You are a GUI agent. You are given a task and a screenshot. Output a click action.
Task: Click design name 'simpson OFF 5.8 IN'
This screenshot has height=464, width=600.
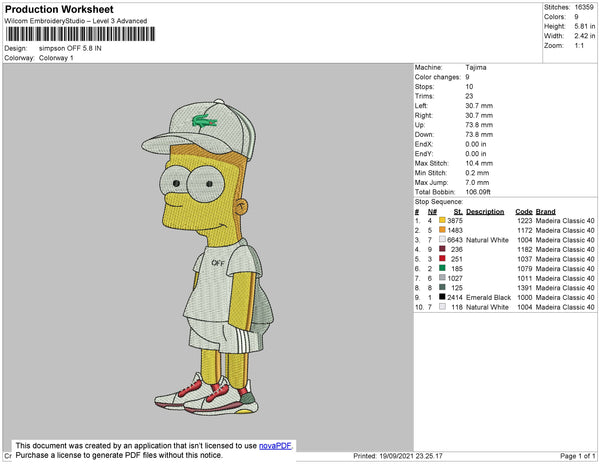(70, 49)
